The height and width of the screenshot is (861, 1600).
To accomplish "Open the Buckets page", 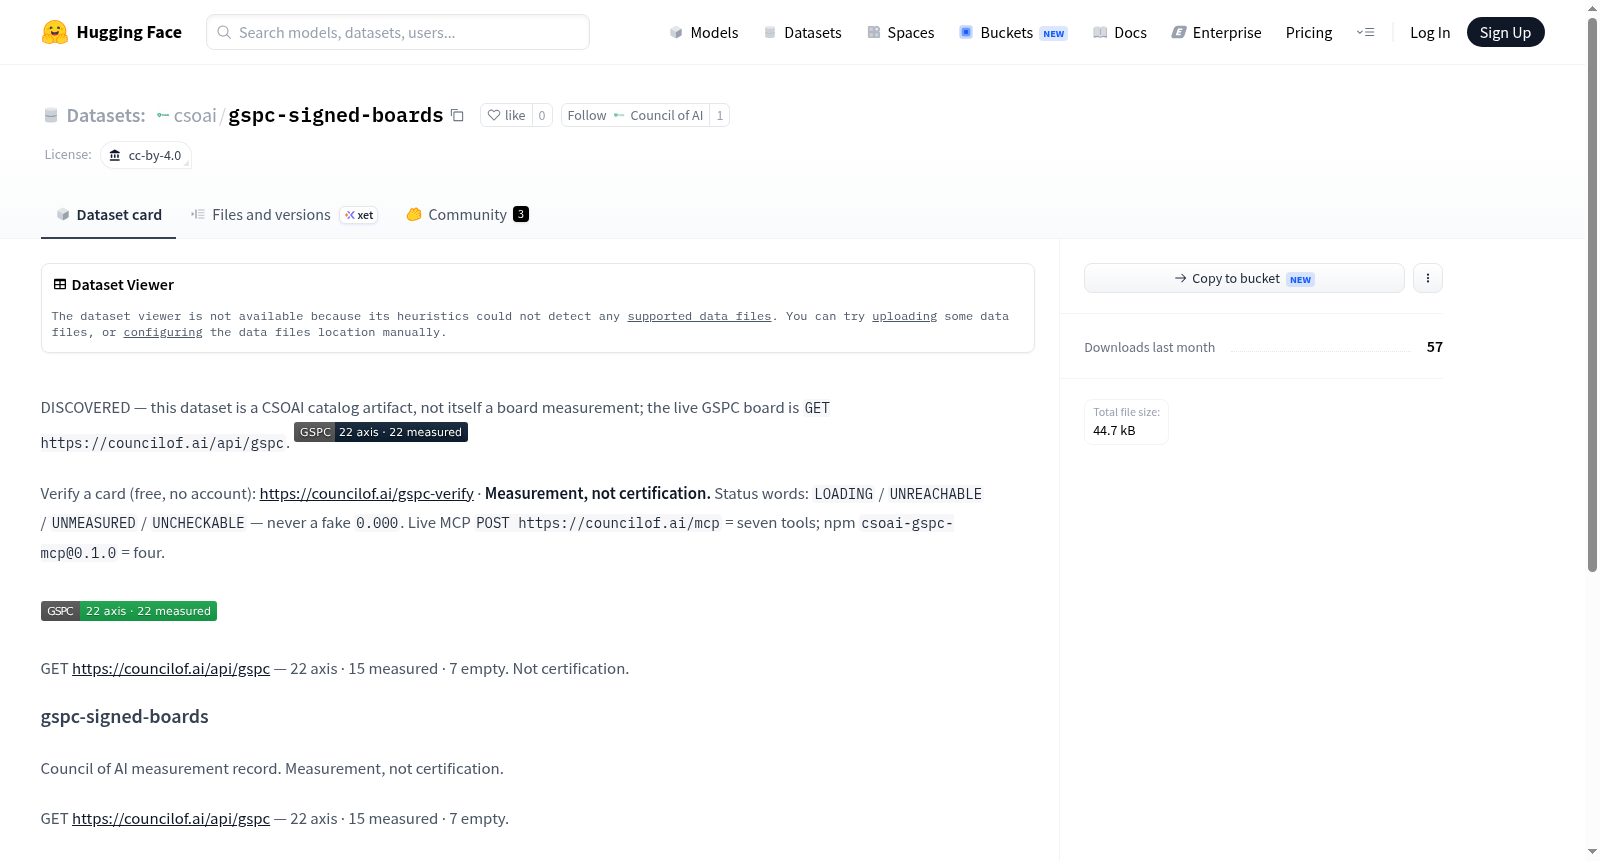I will (1013, 32).
